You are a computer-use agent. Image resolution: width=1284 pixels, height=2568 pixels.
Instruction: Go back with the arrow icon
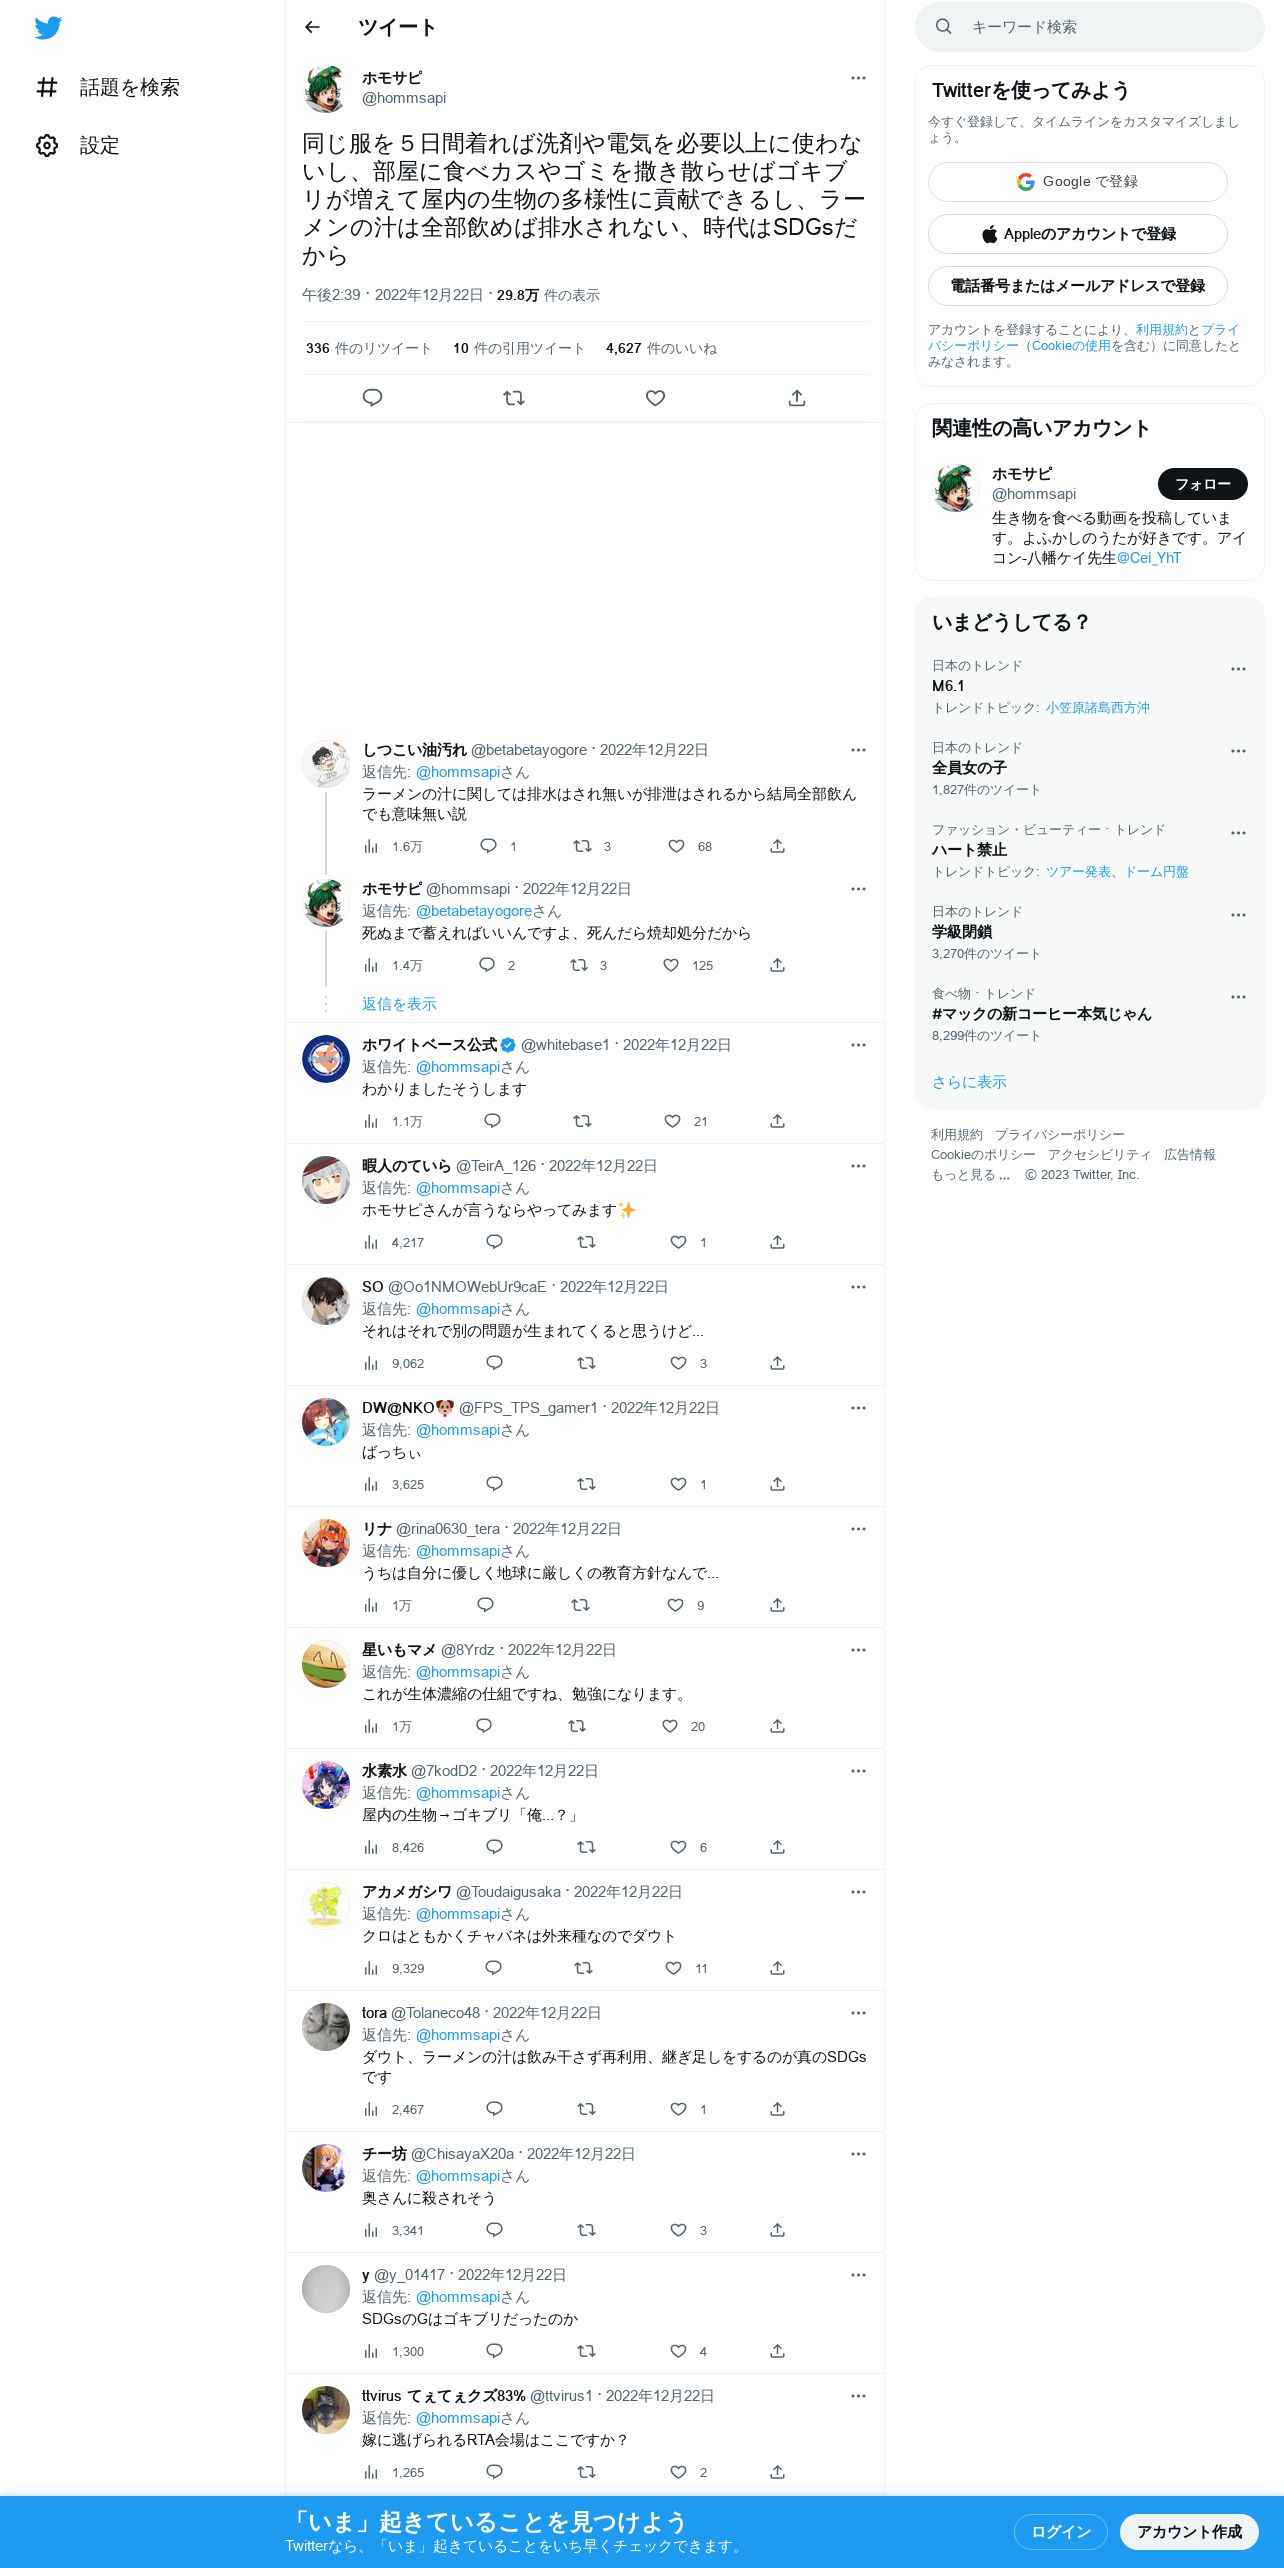click(312, 27)
